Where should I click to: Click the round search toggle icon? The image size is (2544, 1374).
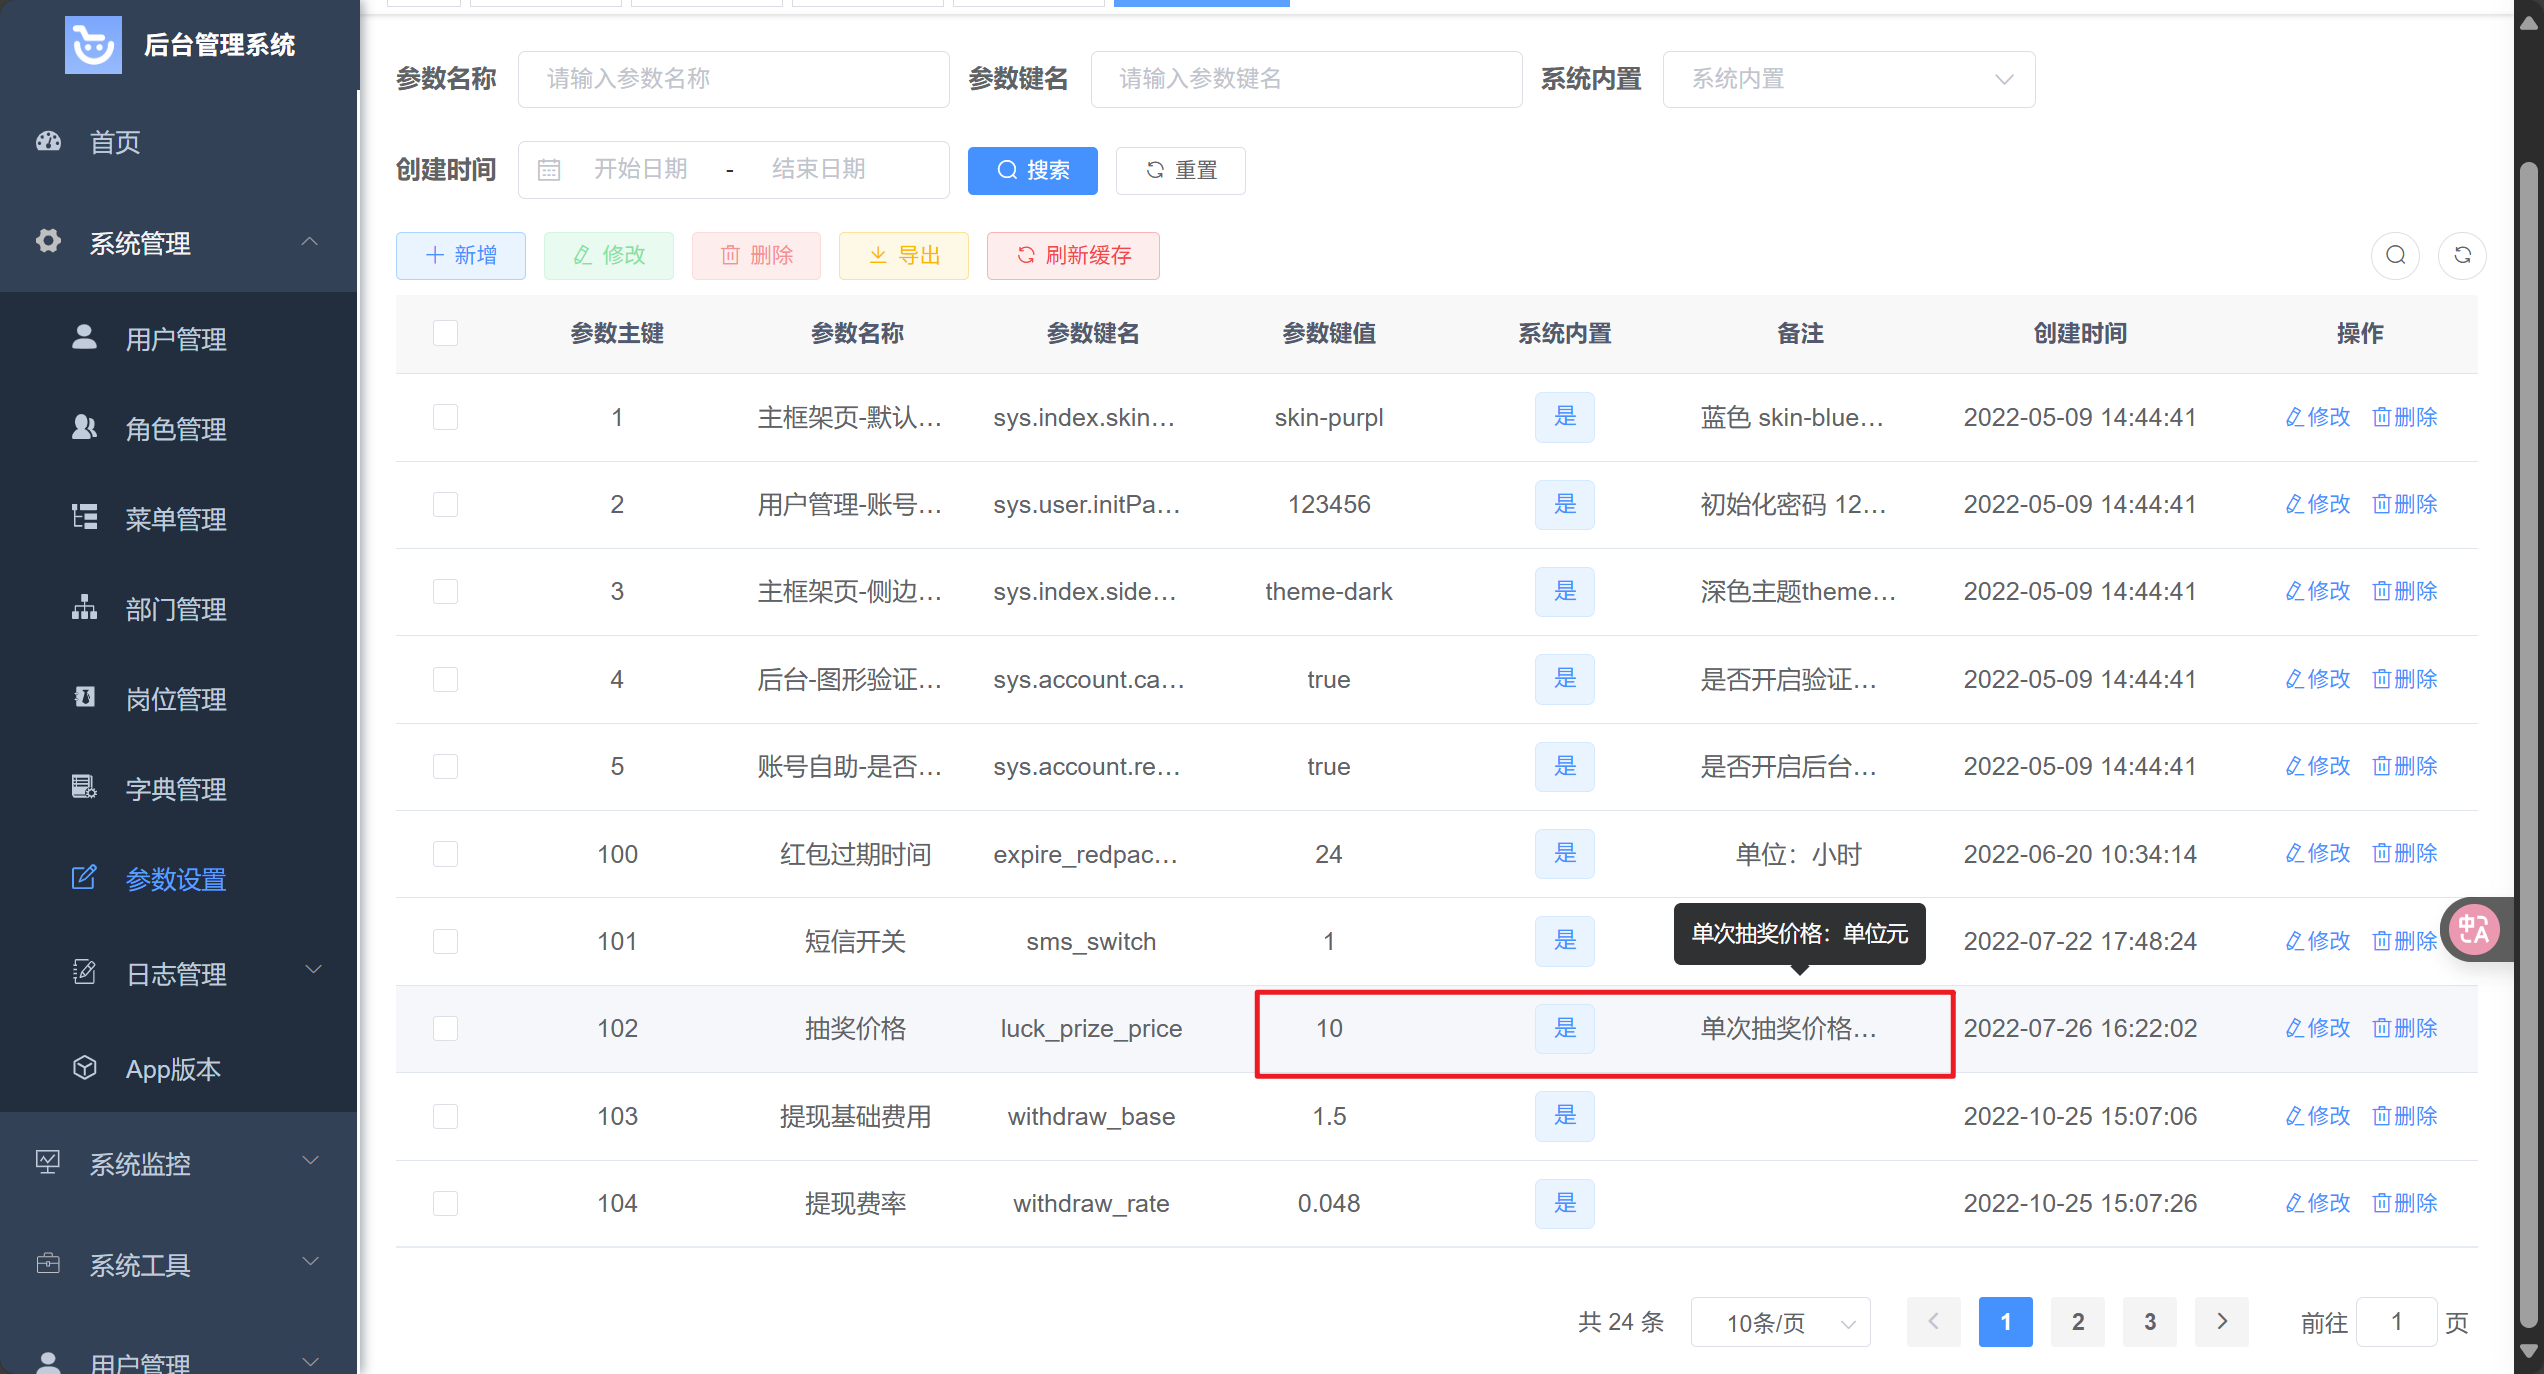tap(2395, 255)
